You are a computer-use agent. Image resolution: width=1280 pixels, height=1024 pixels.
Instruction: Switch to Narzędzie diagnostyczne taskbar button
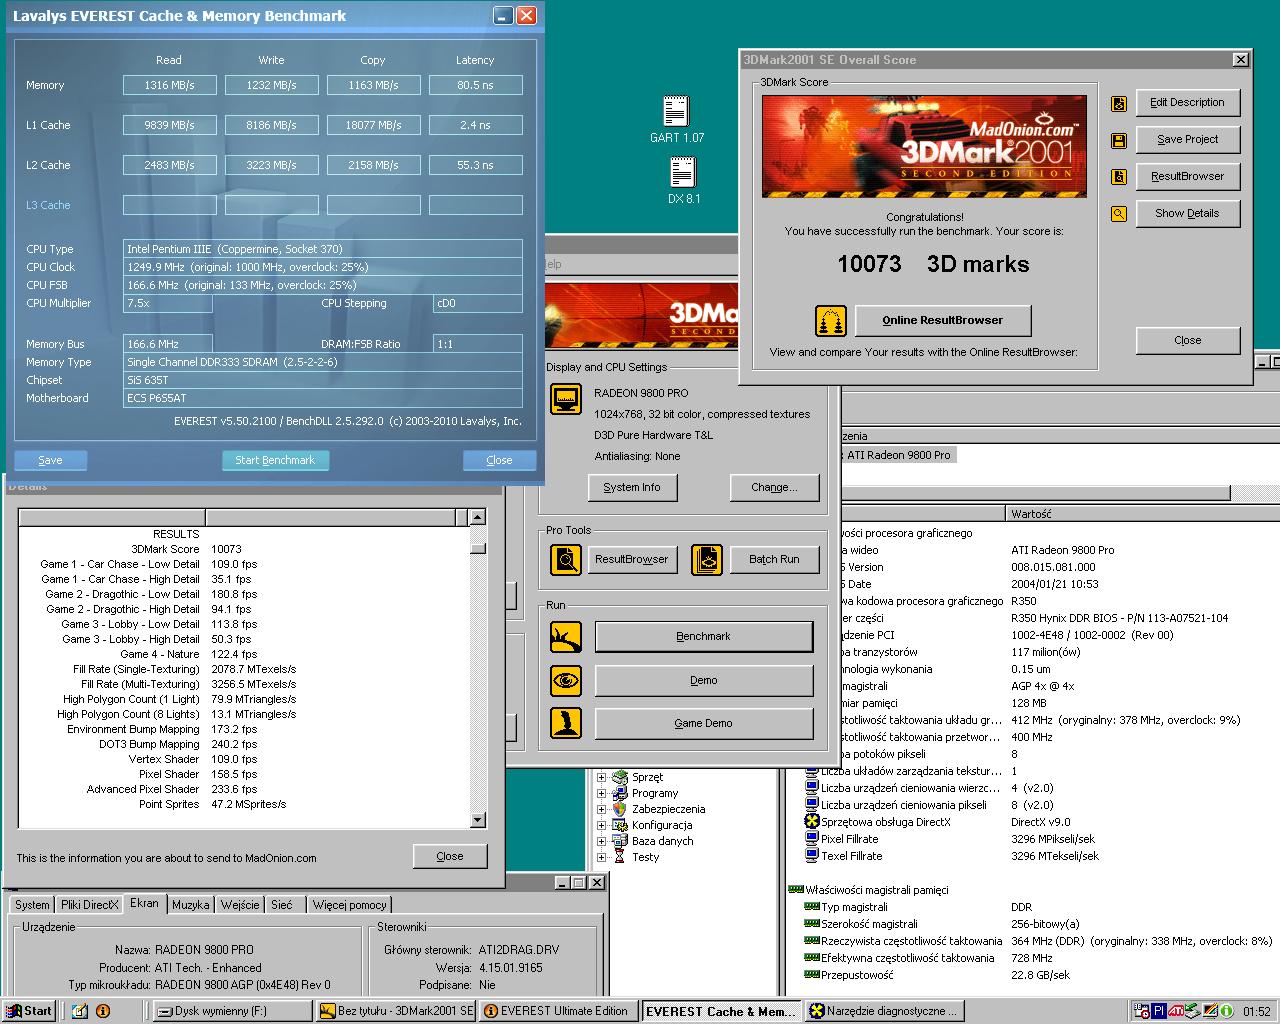886,1012
